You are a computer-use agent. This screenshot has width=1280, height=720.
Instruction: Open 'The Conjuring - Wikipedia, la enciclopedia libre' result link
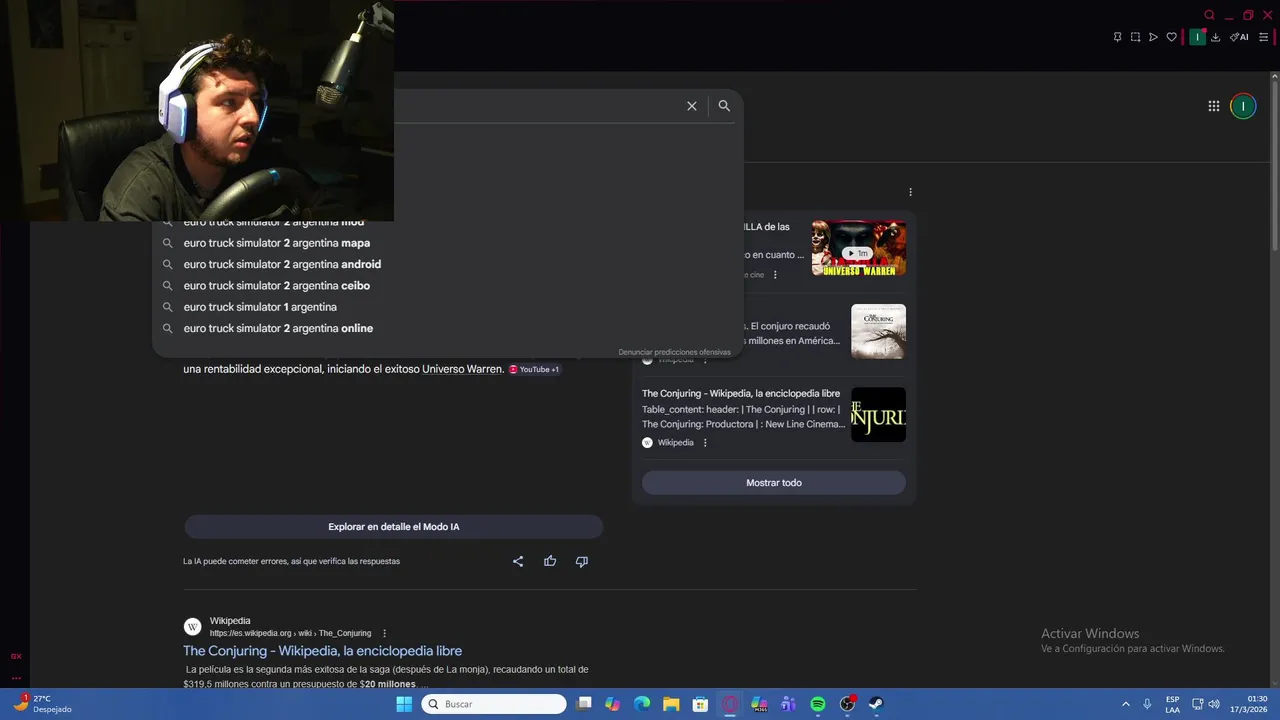[322, 651]
